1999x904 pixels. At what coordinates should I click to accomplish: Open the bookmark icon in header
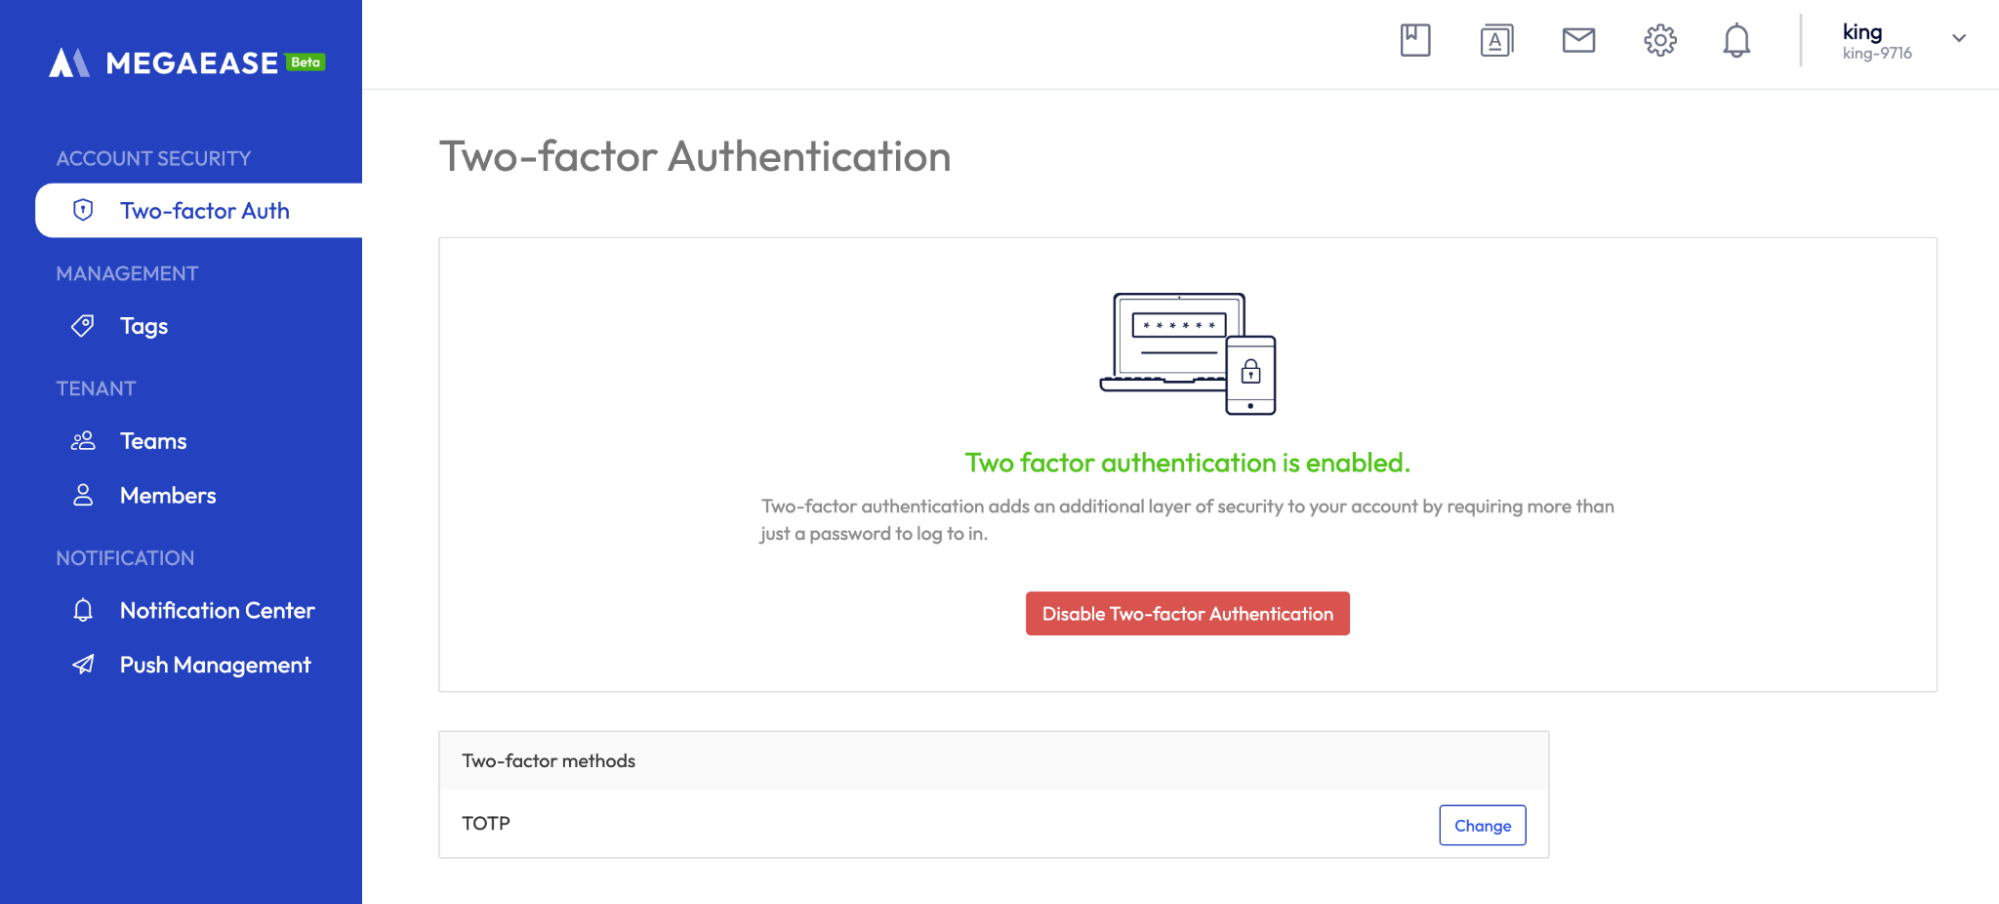coord(1415,41)
